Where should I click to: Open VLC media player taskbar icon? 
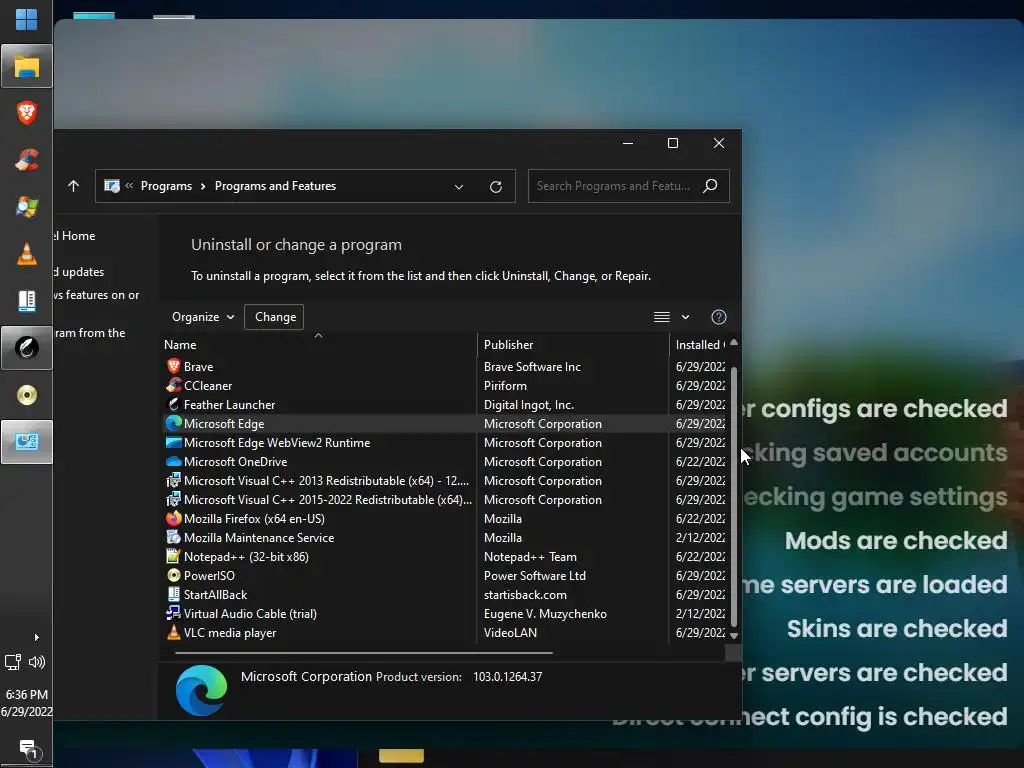27,253
